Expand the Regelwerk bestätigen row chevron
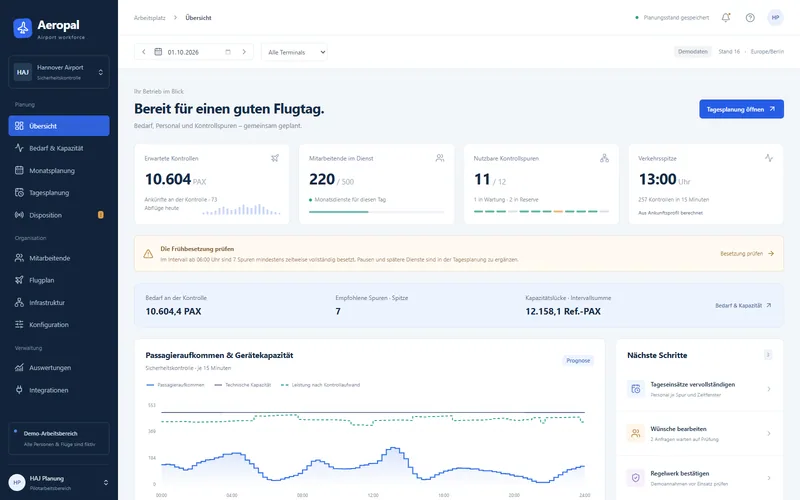The image size is (800, 500). (769, 478)
